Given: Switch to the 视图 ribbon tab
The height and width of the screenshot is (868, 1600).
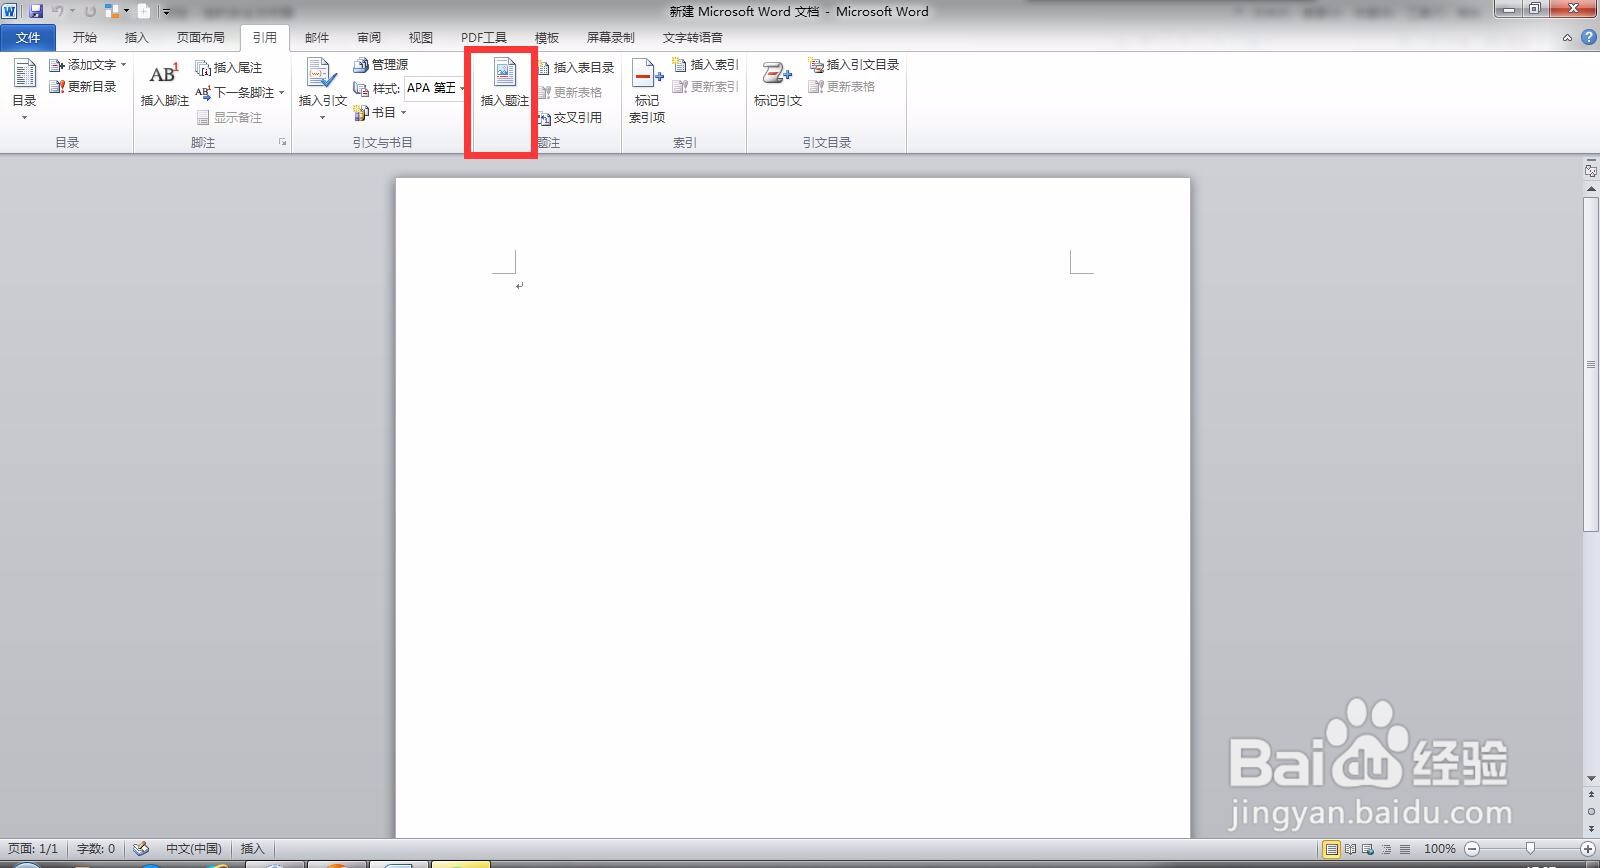Looking at the screenshot, I should click(421, 38).
